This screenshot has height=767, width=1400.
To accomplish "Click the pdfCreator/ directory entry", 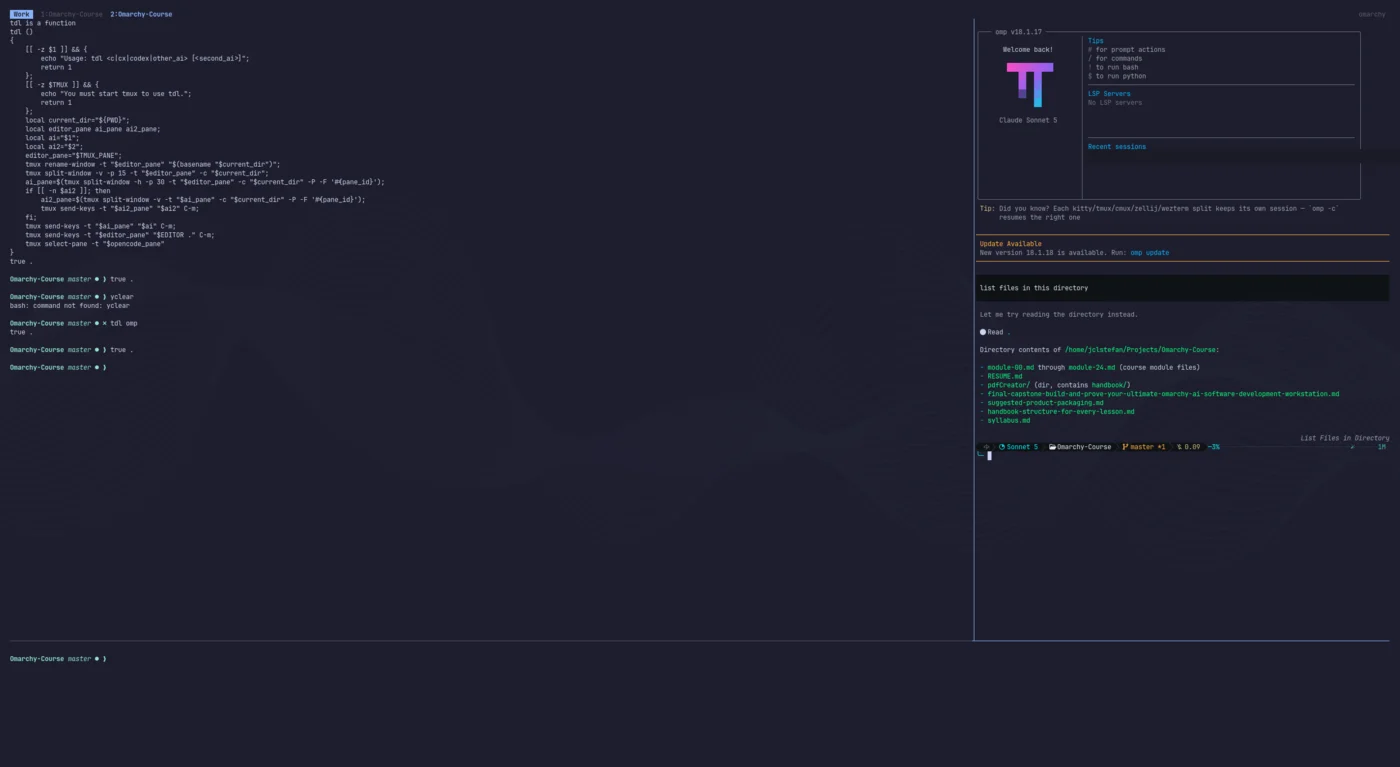I will point(1008,385).
